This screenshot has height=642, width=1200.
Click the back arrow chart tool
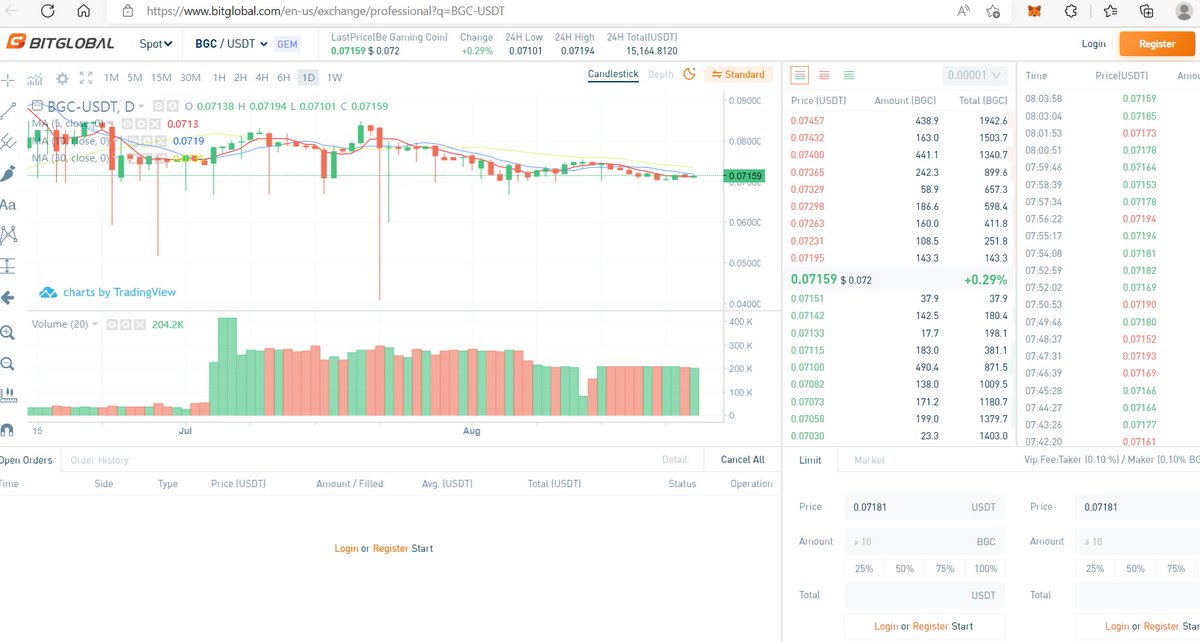[7, 298]
